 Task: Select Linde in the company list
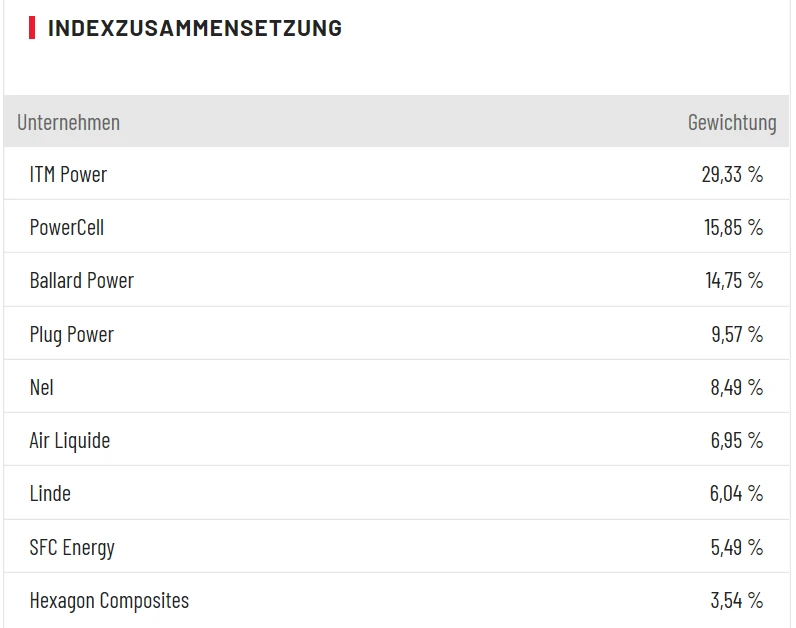[50, 493]
